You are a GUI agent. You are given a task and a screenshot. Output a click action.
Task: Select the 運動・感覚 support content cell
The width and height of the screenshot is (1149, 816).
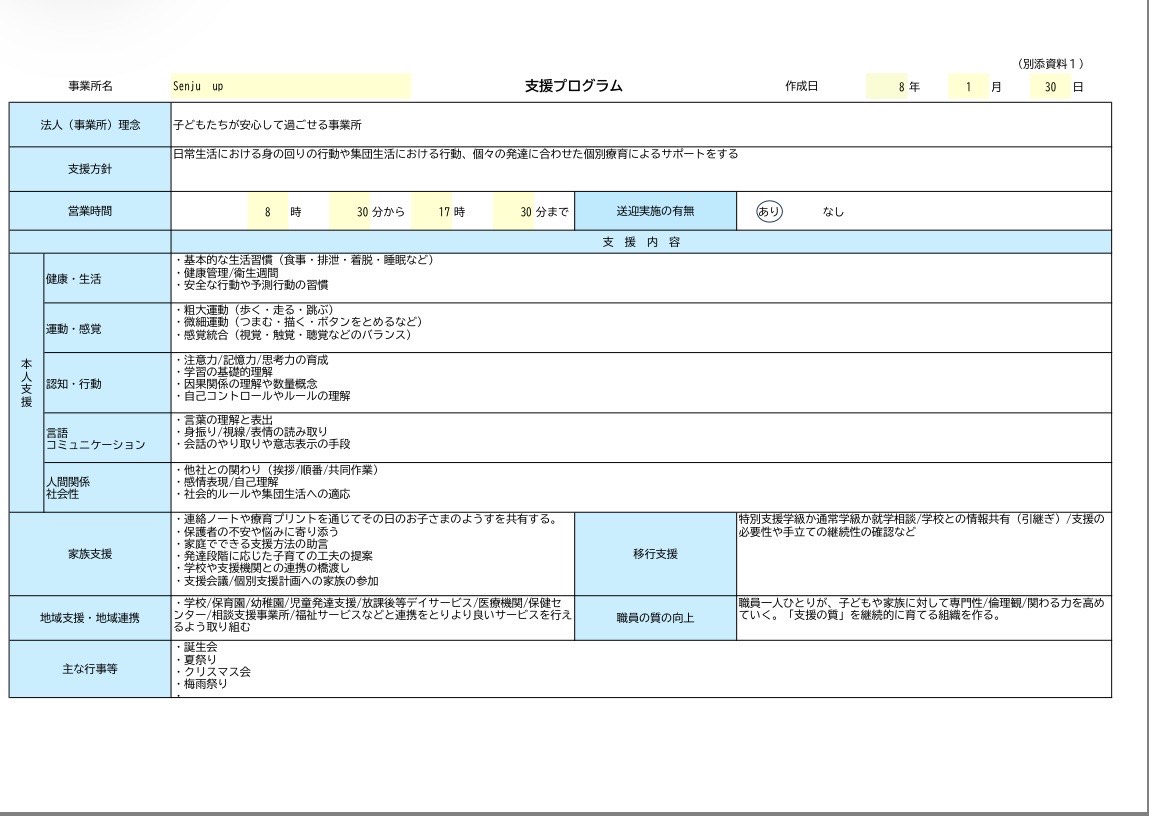coord(640,327)
